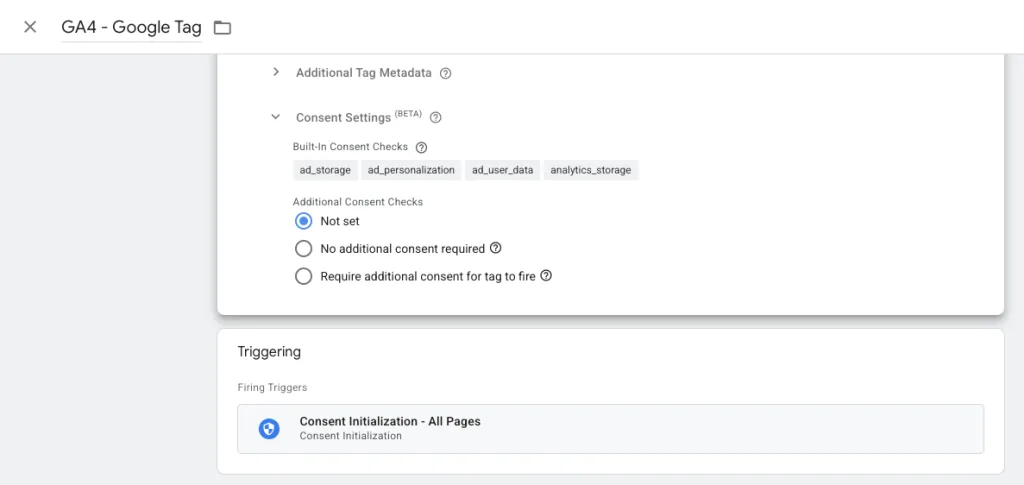Click the analytics_storage consent chip
This screenshot has width=1024, height=485.
coord(591,170)
